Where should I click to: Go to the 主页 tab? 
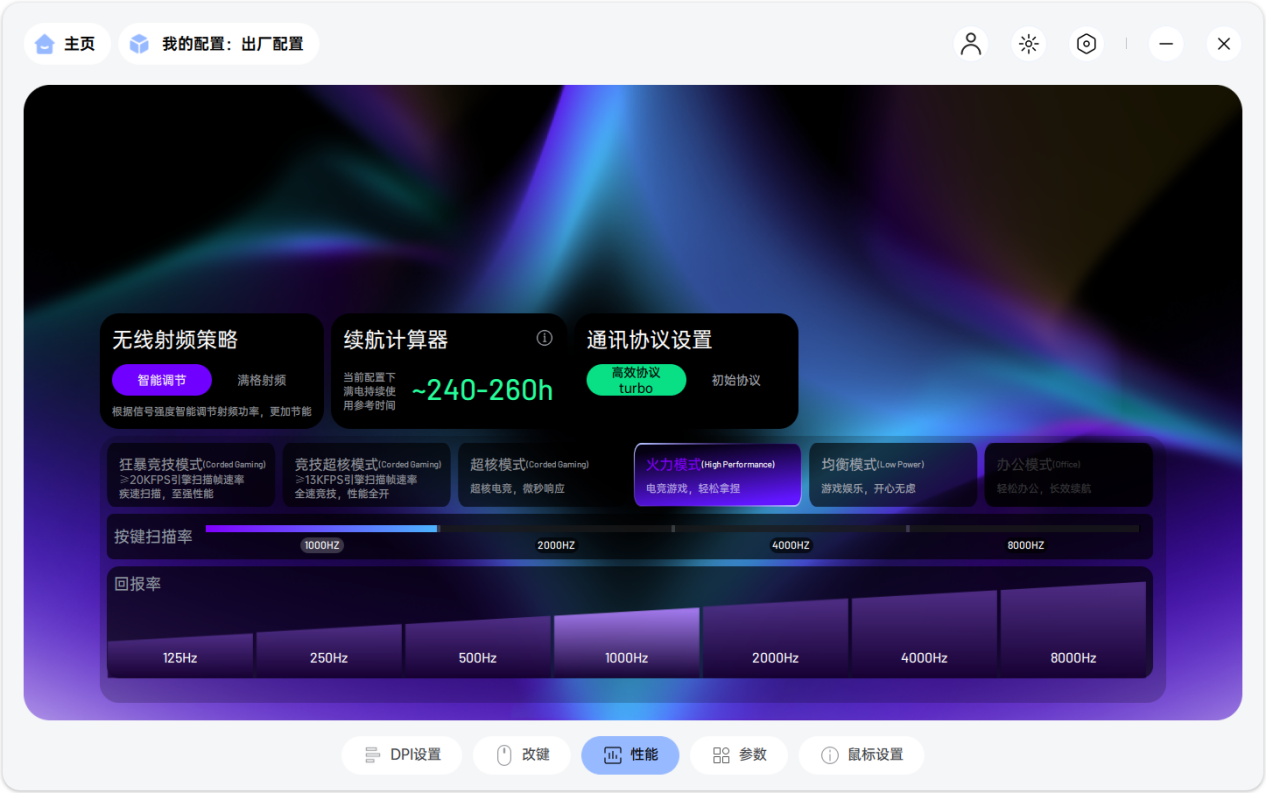coord(67,43)
